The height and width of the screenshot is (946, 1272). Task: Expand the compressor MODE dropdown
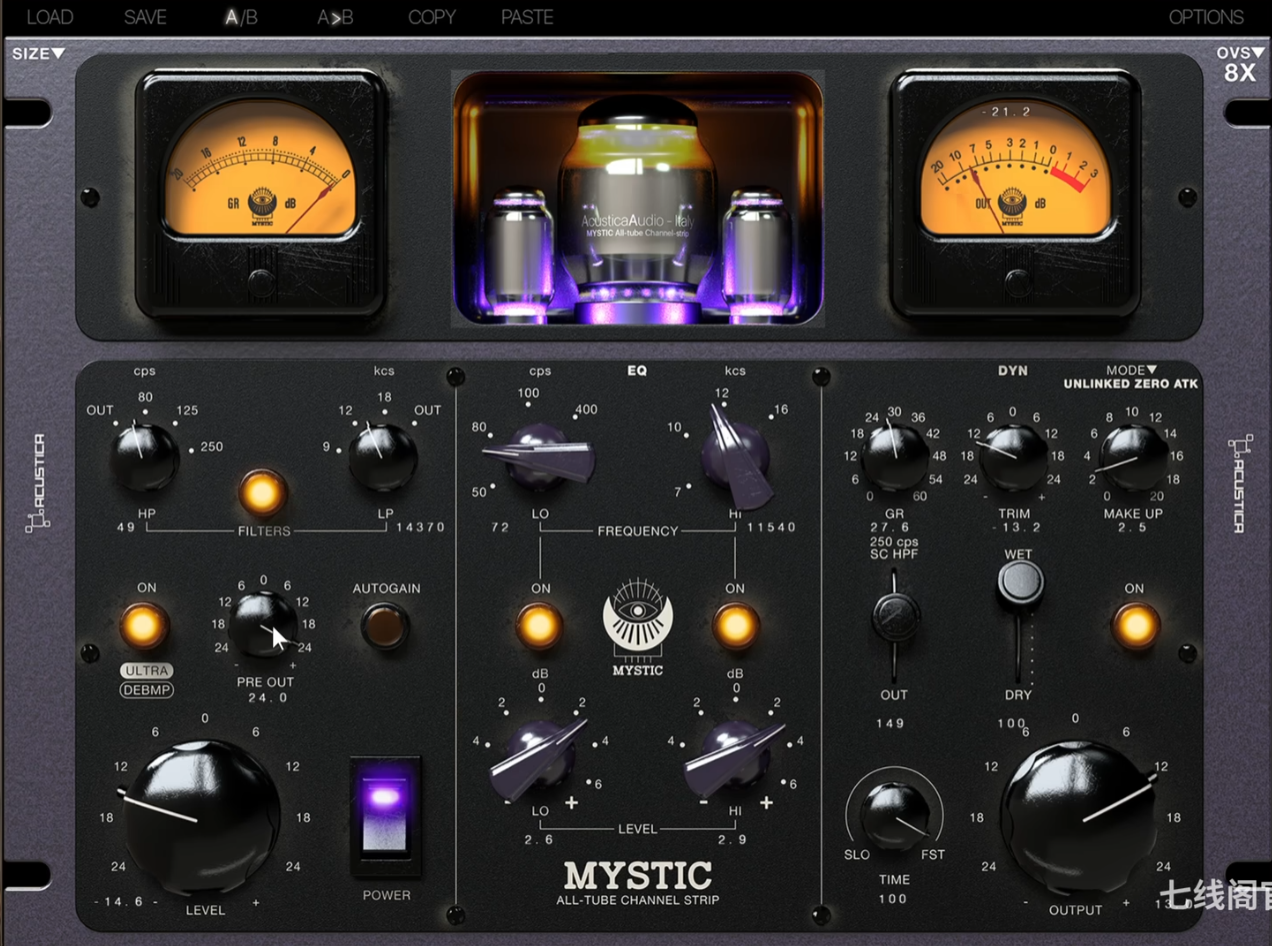[x=1130, y=370]
